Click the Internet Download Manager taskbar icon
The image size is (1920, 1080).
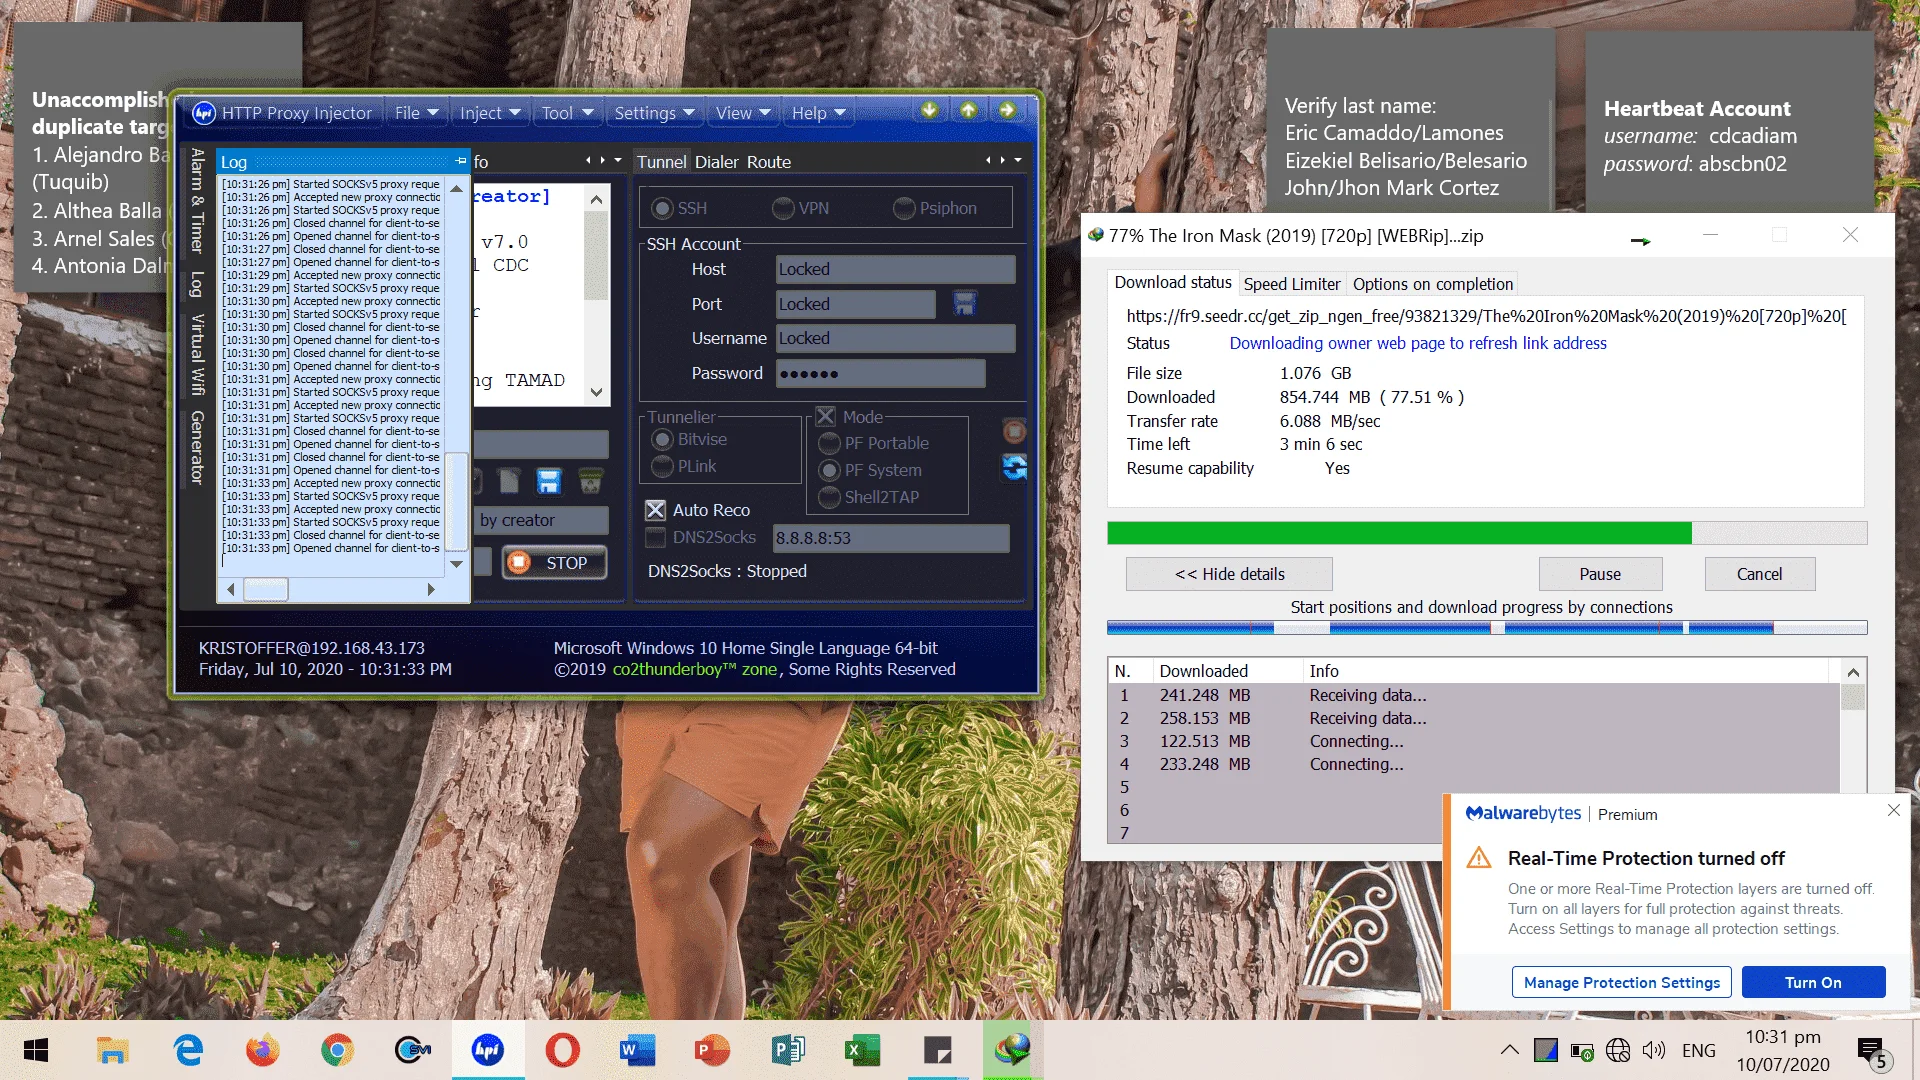[1012, 1050]
